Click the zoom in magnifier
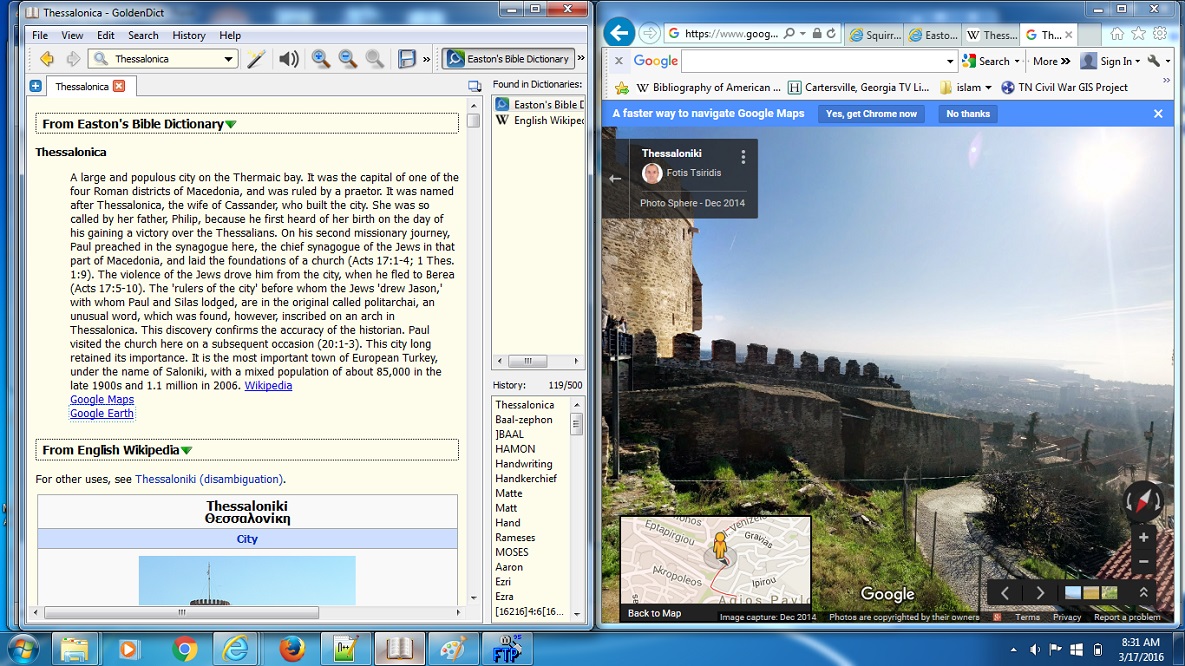This screenshot has width=1185, height=666. (320, 59)
